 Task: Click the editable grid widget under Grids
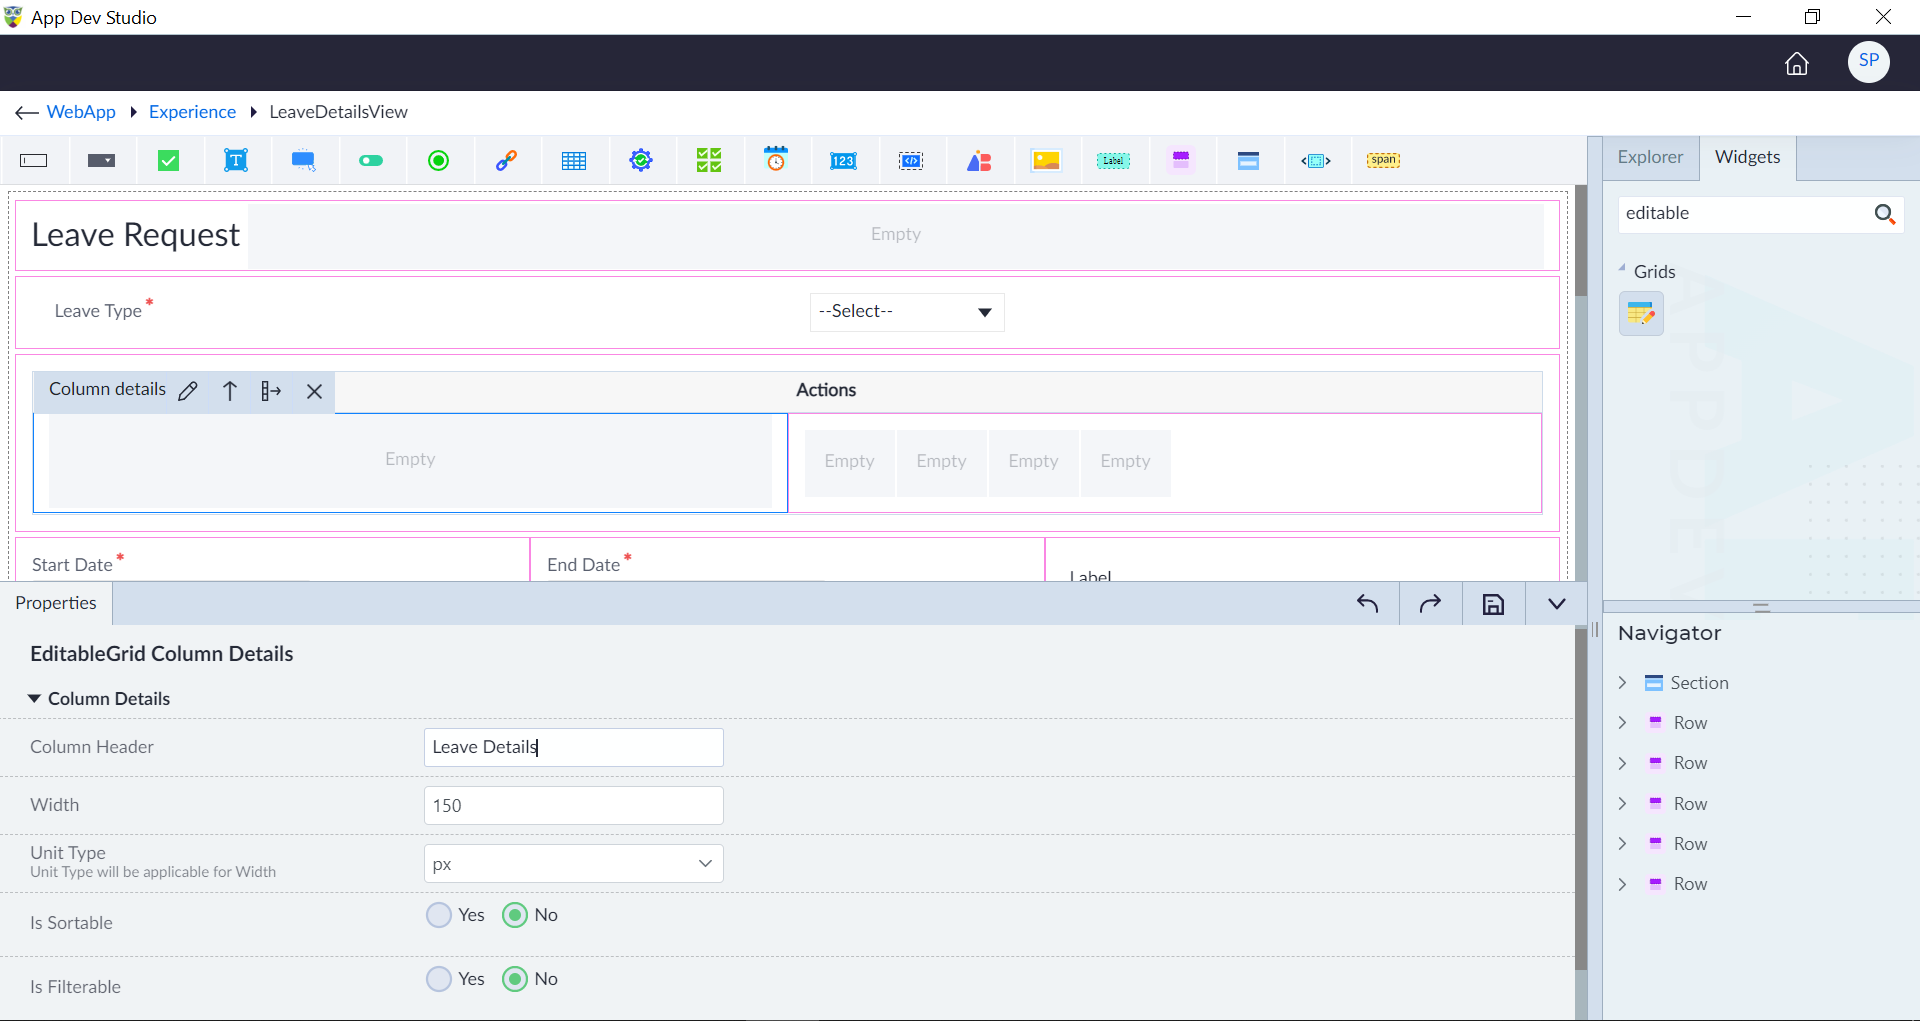(x=1641, y=314)
